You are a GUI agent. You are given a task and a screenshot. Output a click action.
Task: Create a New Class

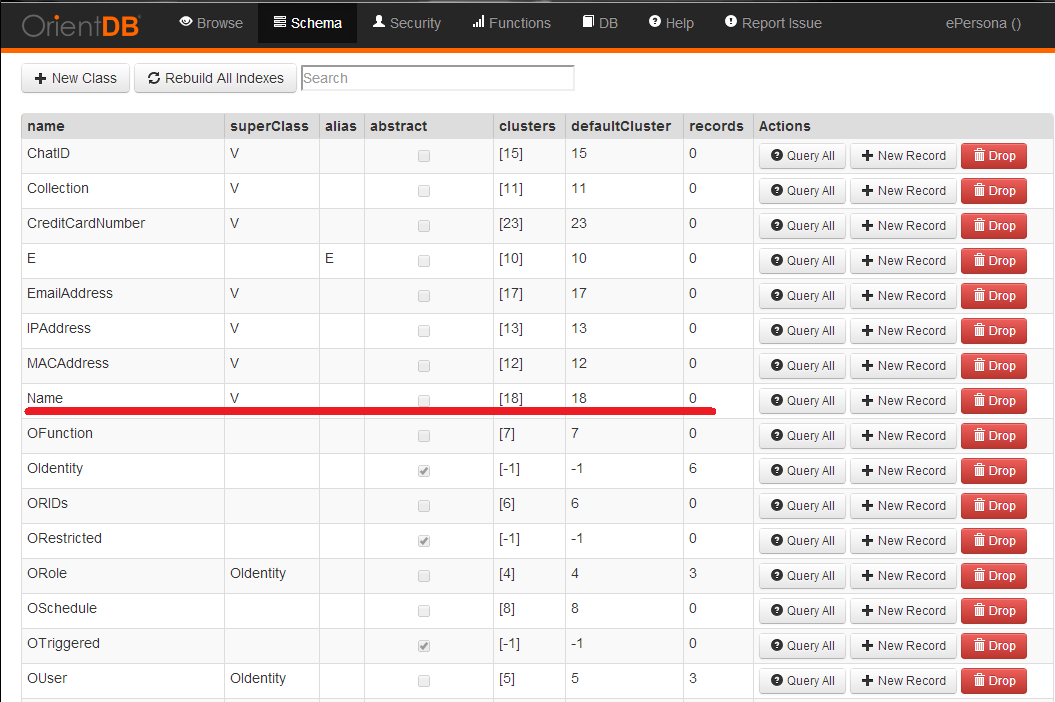pos(75,78)
